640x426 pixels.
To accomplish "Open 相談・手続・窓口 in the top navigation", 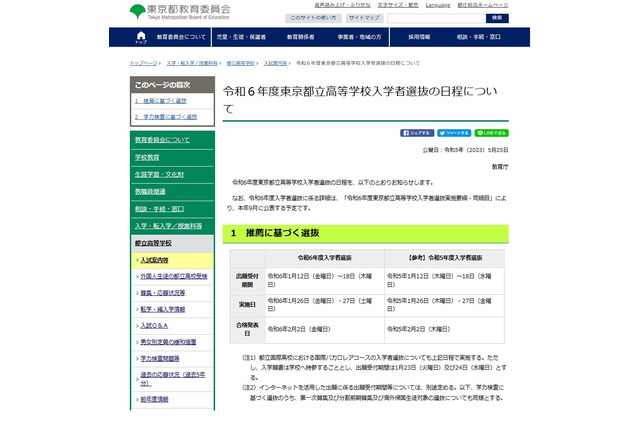I will pos(478,37).
